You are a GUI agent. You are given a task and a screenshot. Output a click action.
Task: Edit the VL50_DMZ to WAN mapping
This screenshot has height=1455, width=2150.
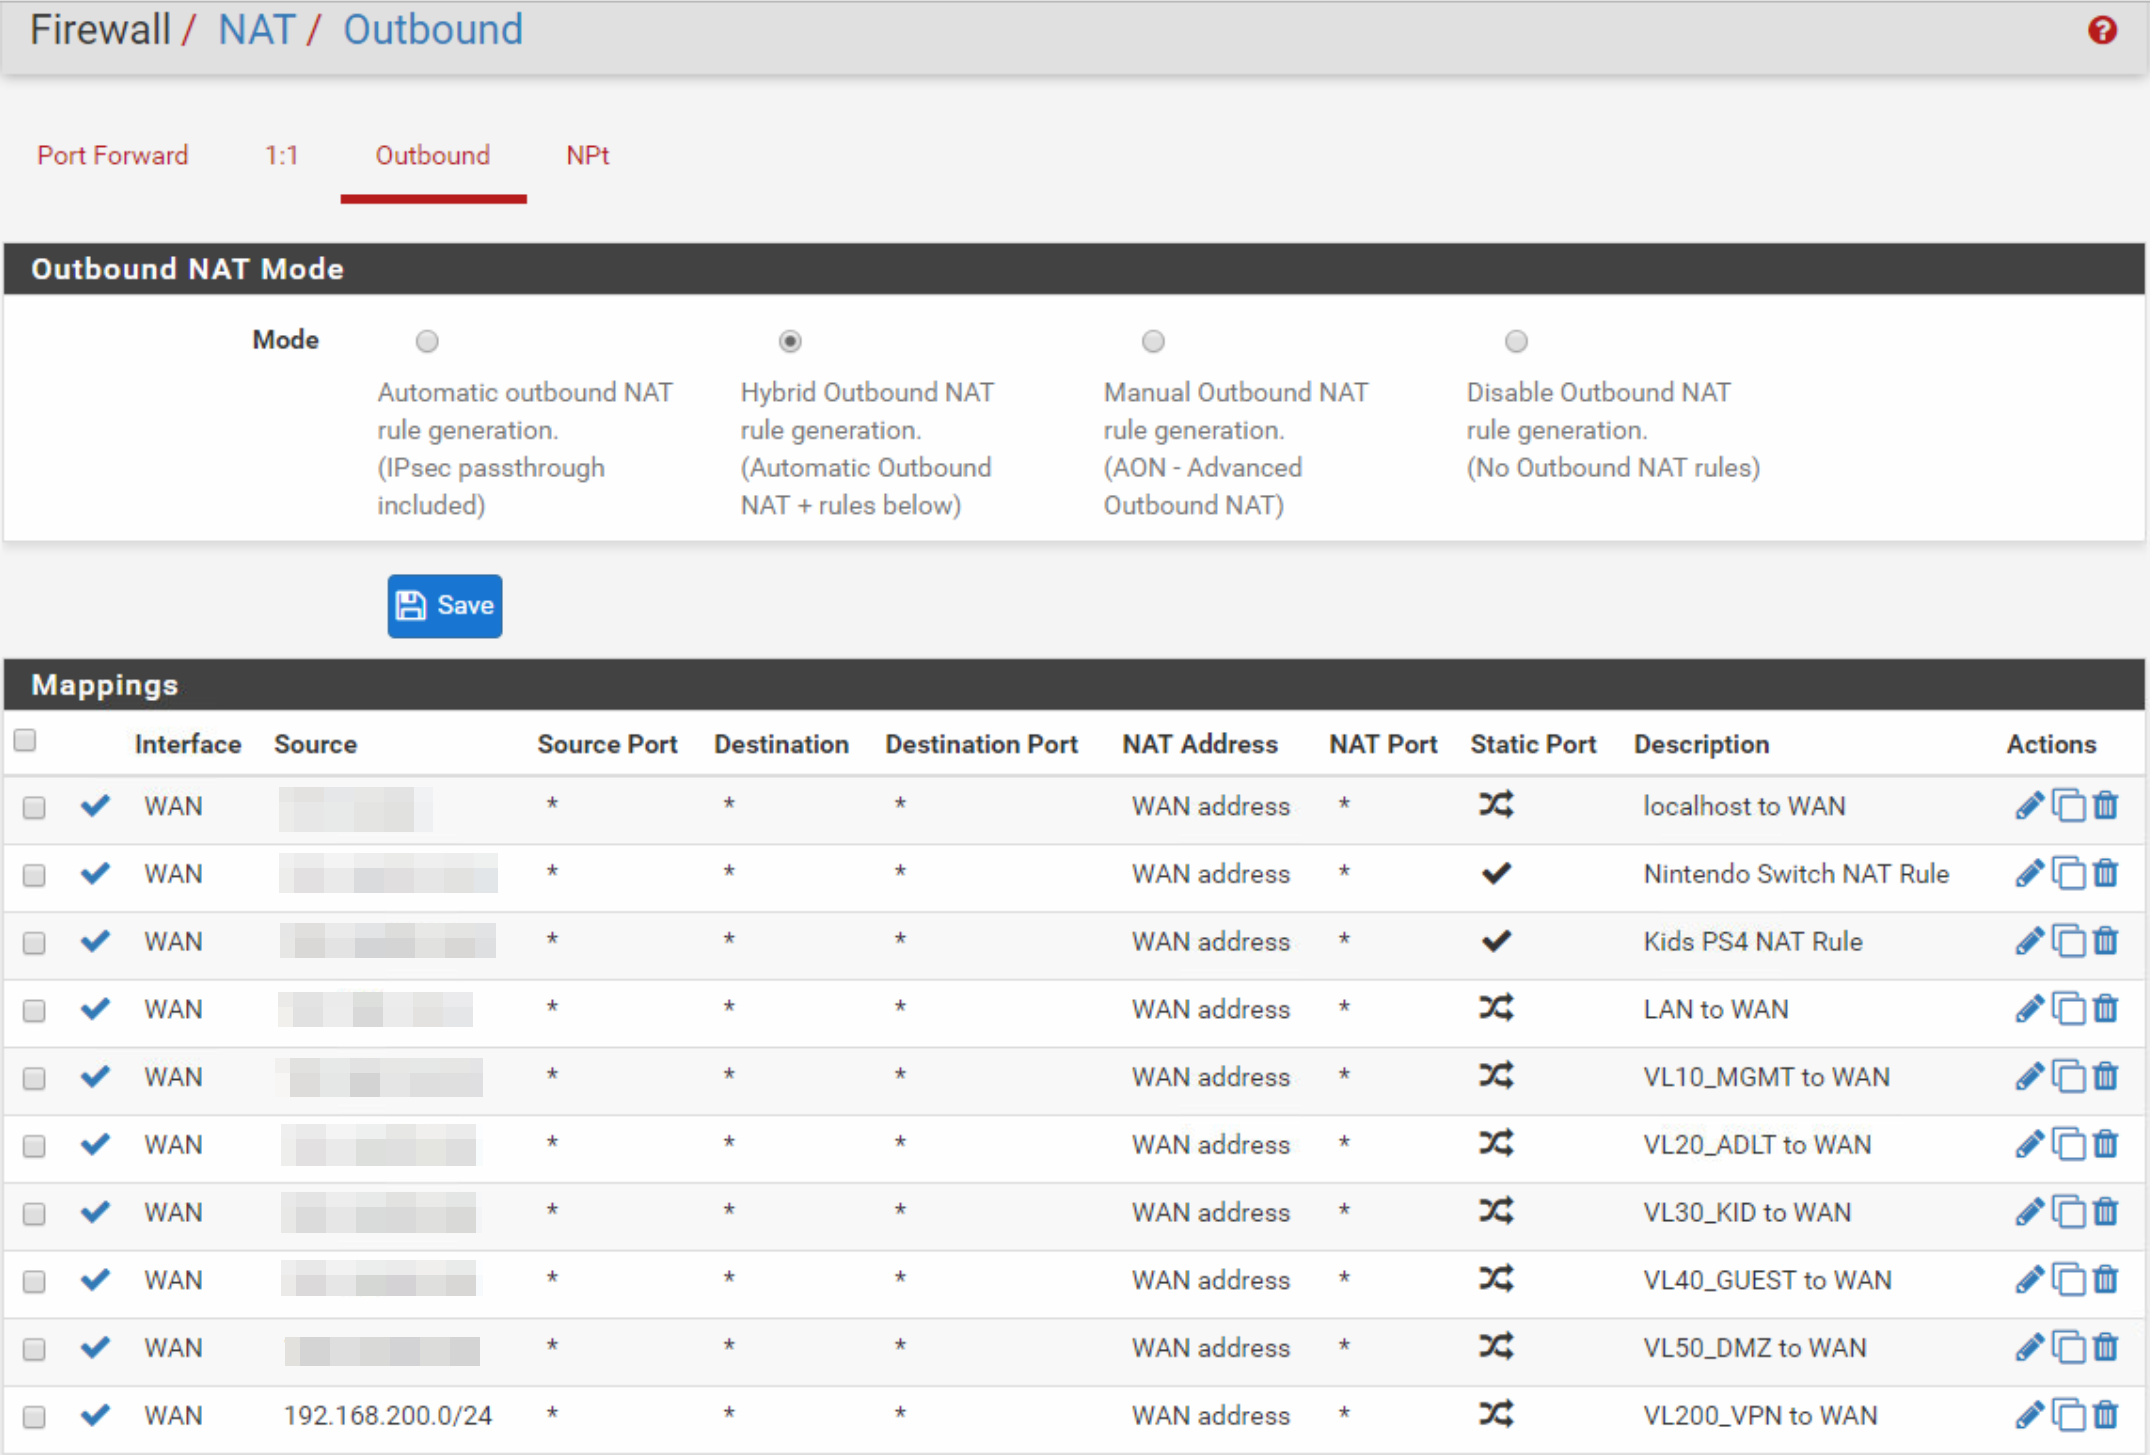click(2028, 1348)
